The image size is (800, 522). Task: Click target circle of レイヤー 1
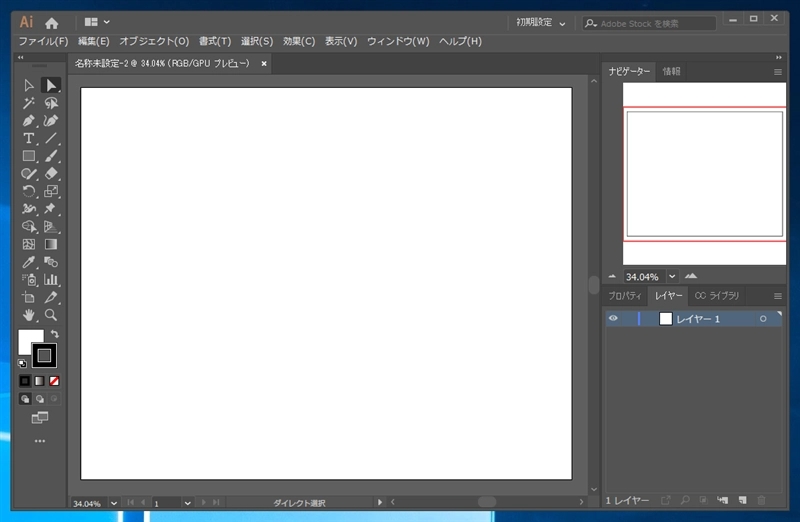click(763, 319)
